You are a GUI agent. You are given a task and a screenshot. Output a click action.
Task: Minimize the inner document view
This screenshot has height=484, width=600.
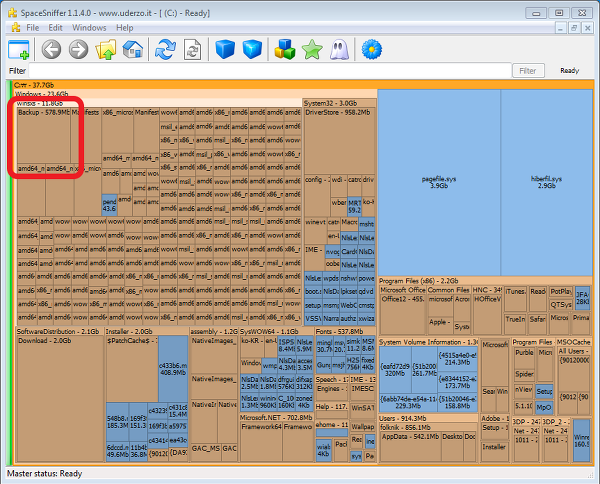[x=561, y=28]
